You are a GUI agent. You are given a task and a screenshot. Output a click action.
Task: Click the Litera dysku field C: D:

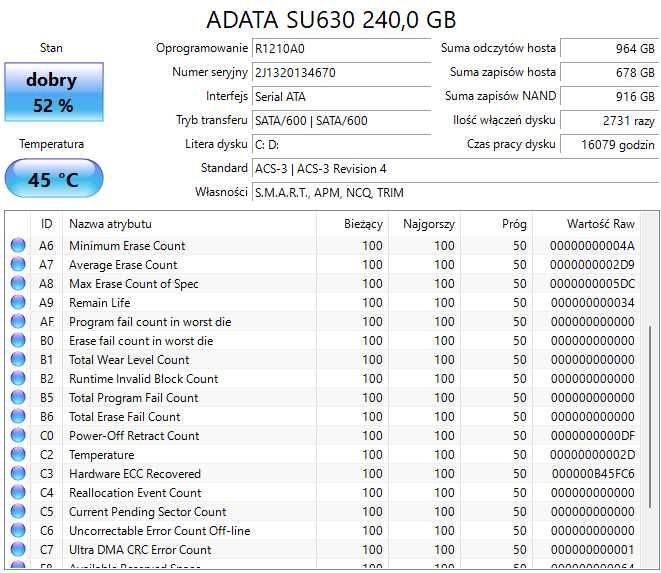tap(341, 145)
